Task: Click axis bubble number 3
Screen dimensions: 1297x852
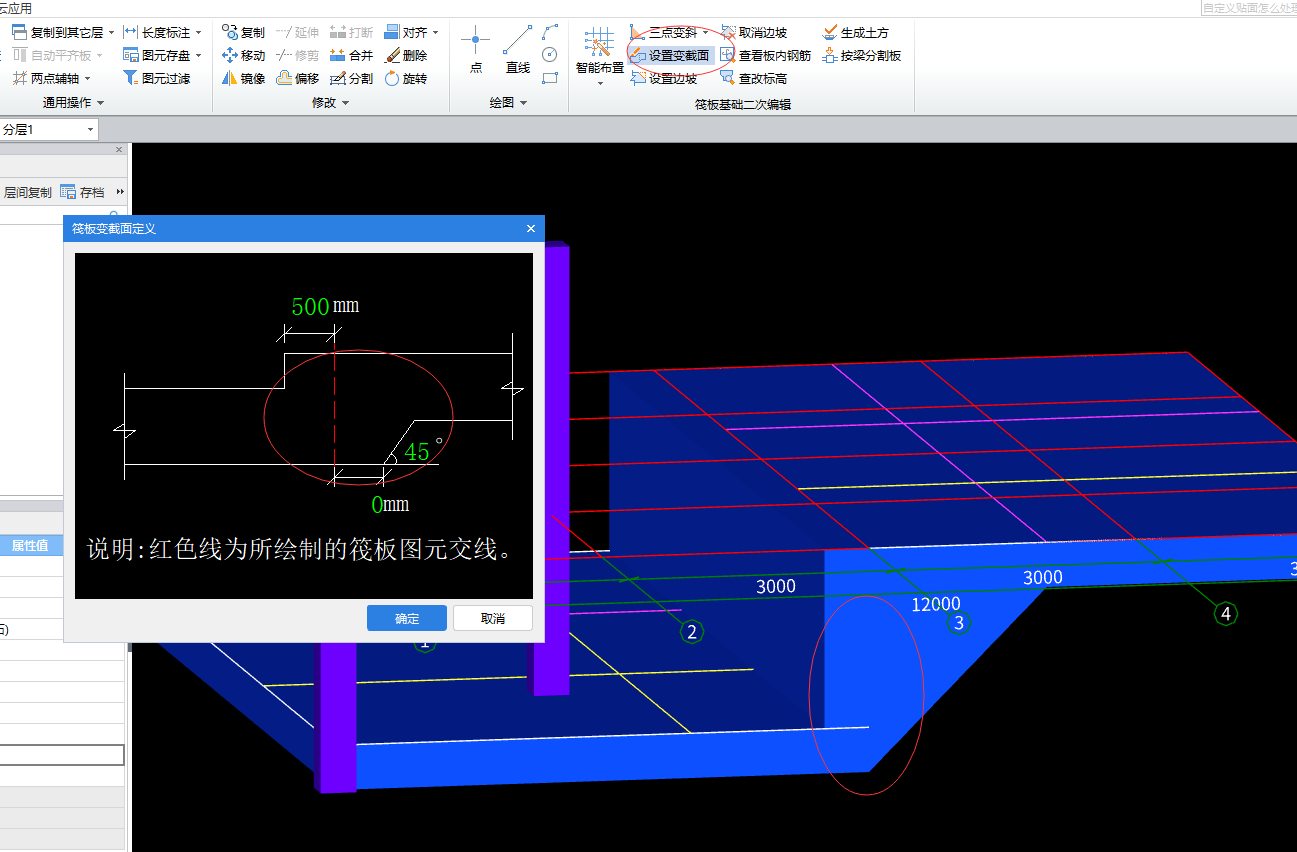Action: 959,624
